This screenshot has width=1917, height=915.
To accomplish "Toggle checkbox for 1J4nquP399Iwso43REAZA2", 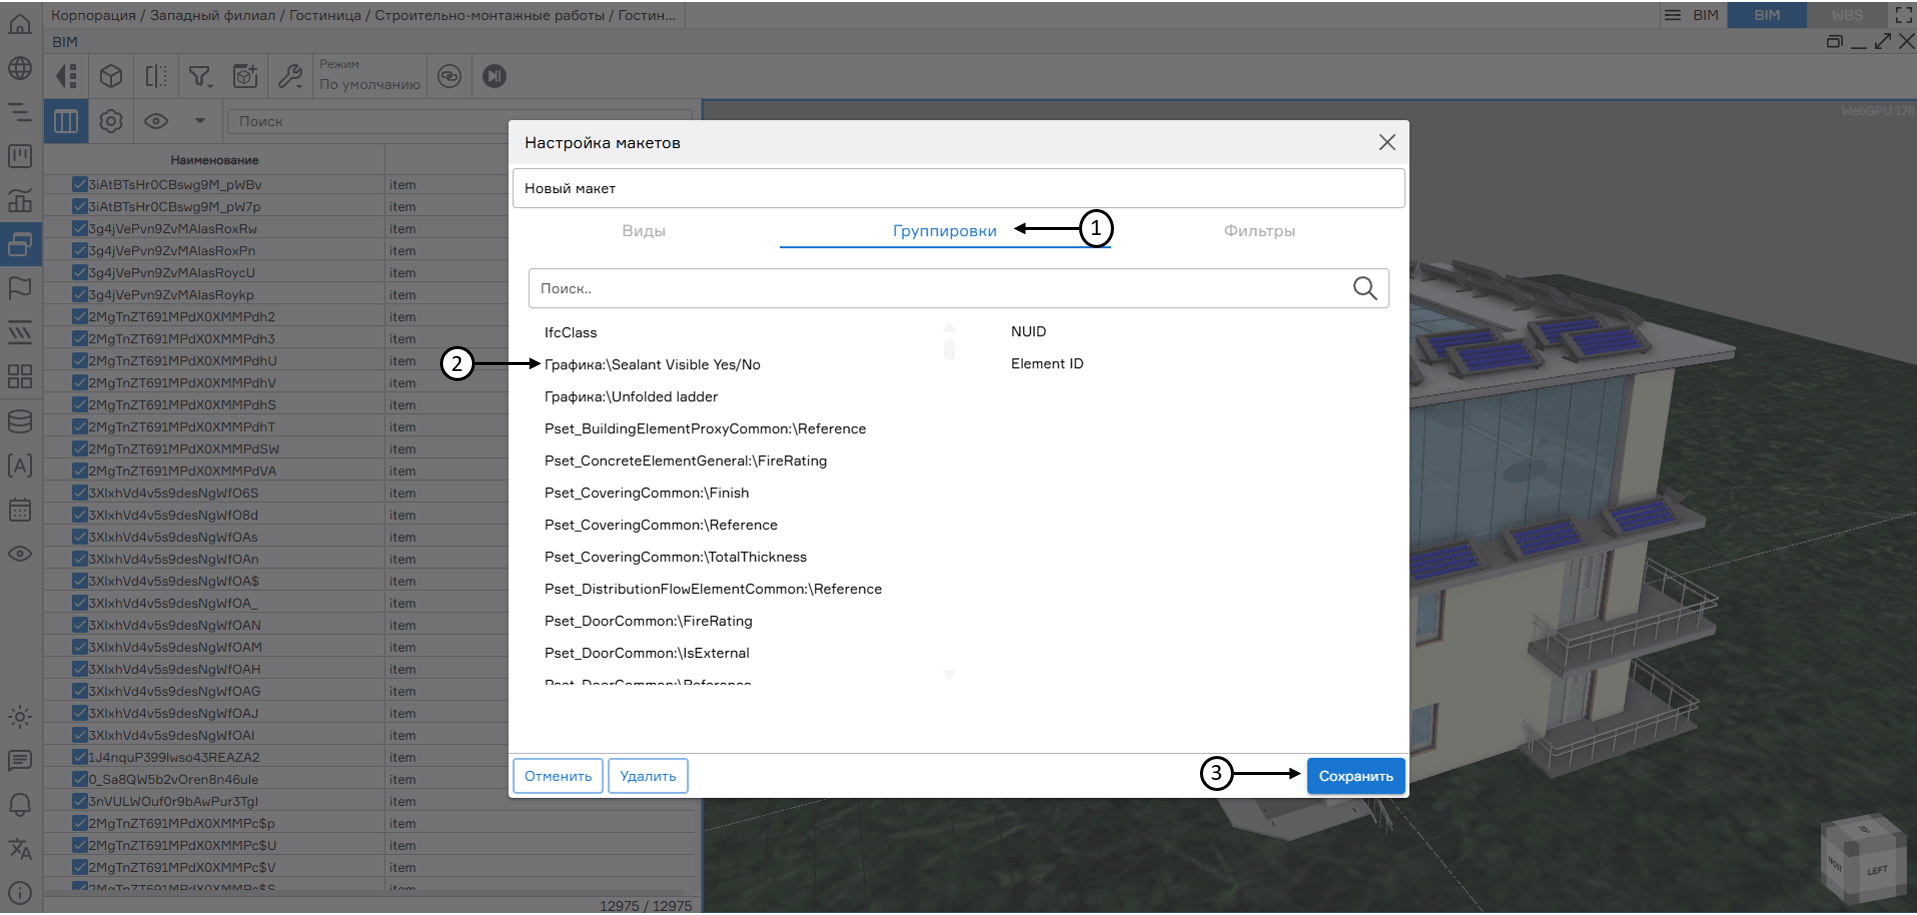I will coord(79,757).
